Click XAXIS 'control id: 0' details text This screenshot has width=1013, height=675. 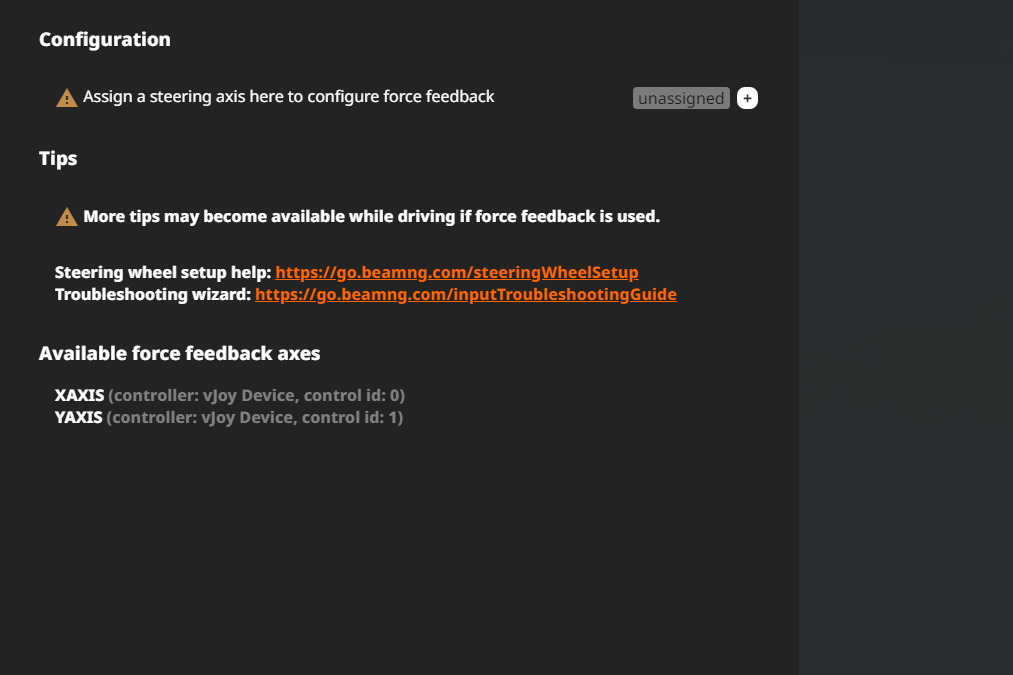[255, 395]
